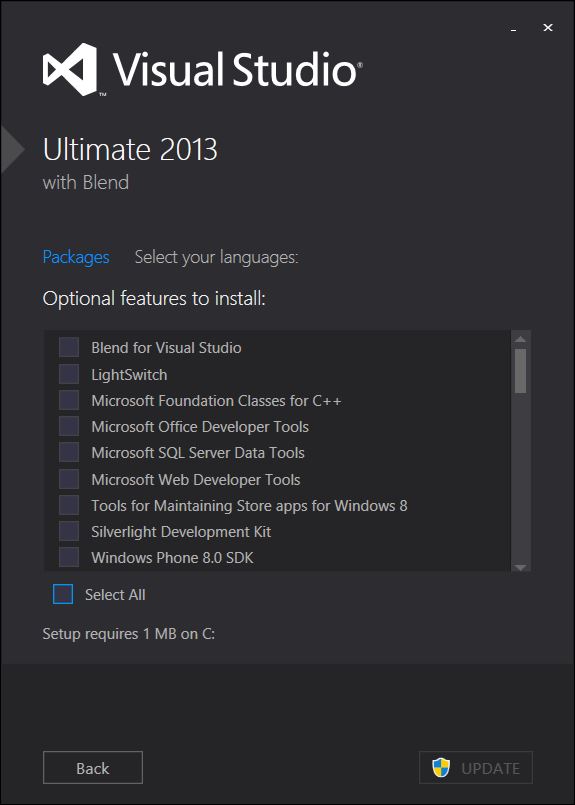Screen dimensions: 575x805
Task: Toggle the Select All checkbox
Action: [63, 594]
